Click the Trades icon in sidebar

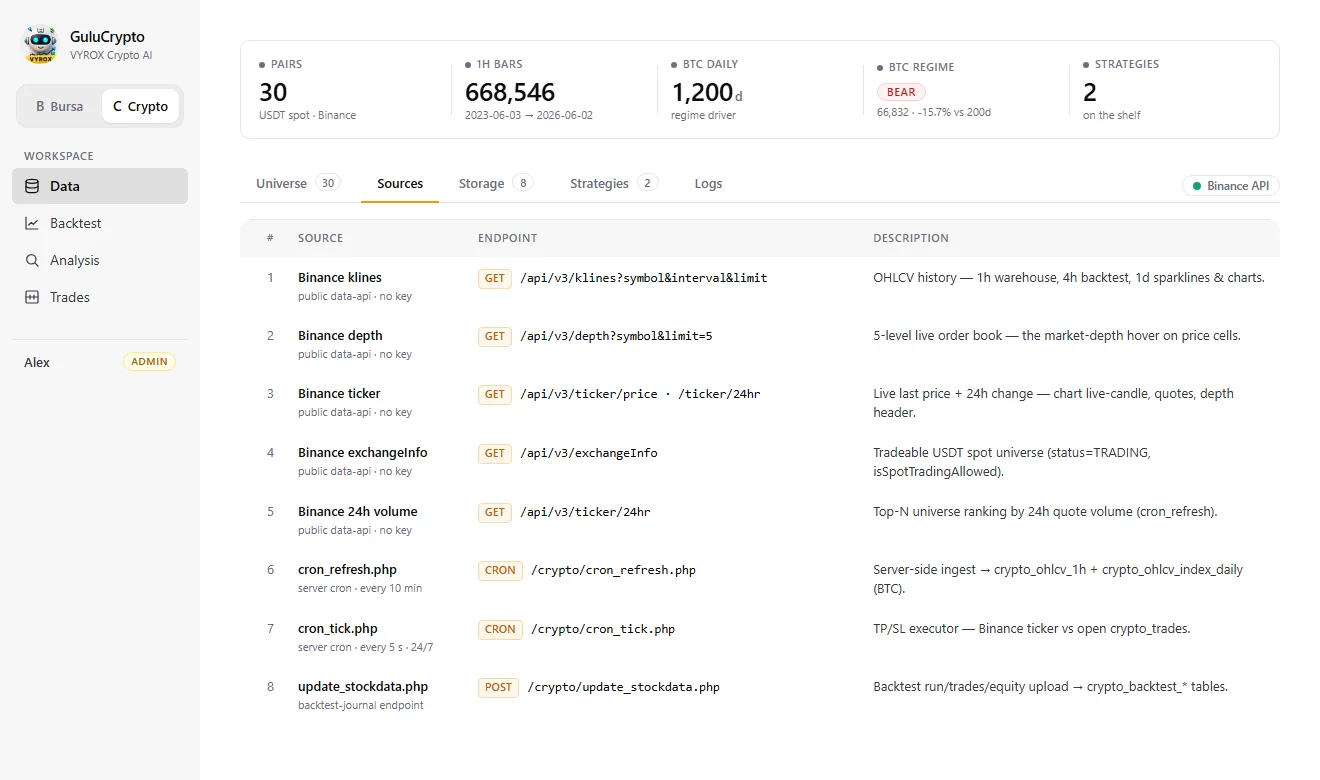coord(32,297)
